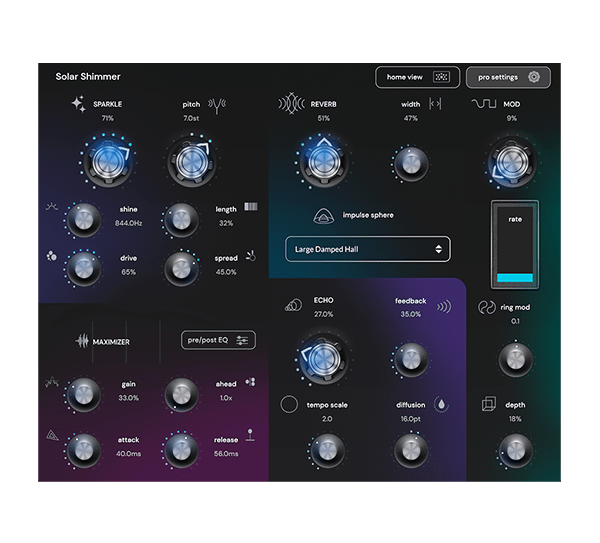Click the Solar Shimmer title
Screen dimensions: 600x543
(x=91, y=77)
